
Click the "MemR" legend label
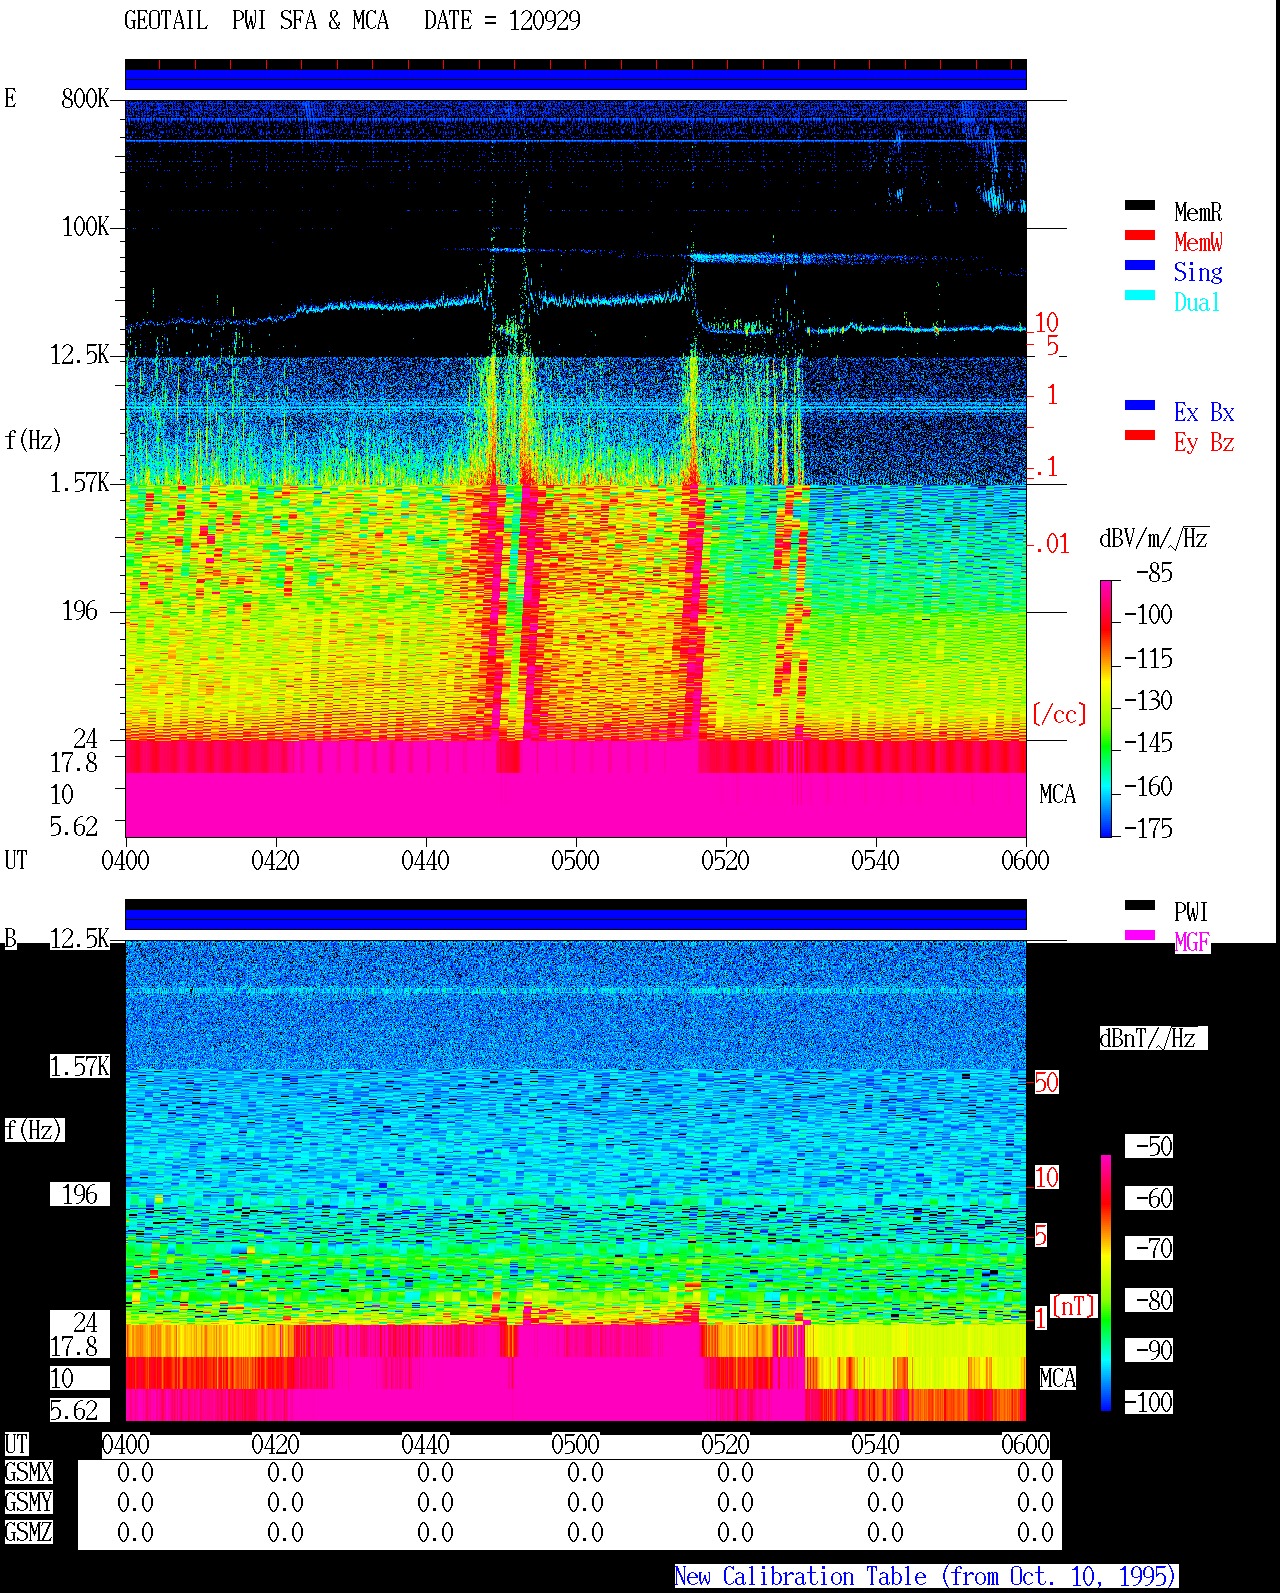click(1198, 212)
